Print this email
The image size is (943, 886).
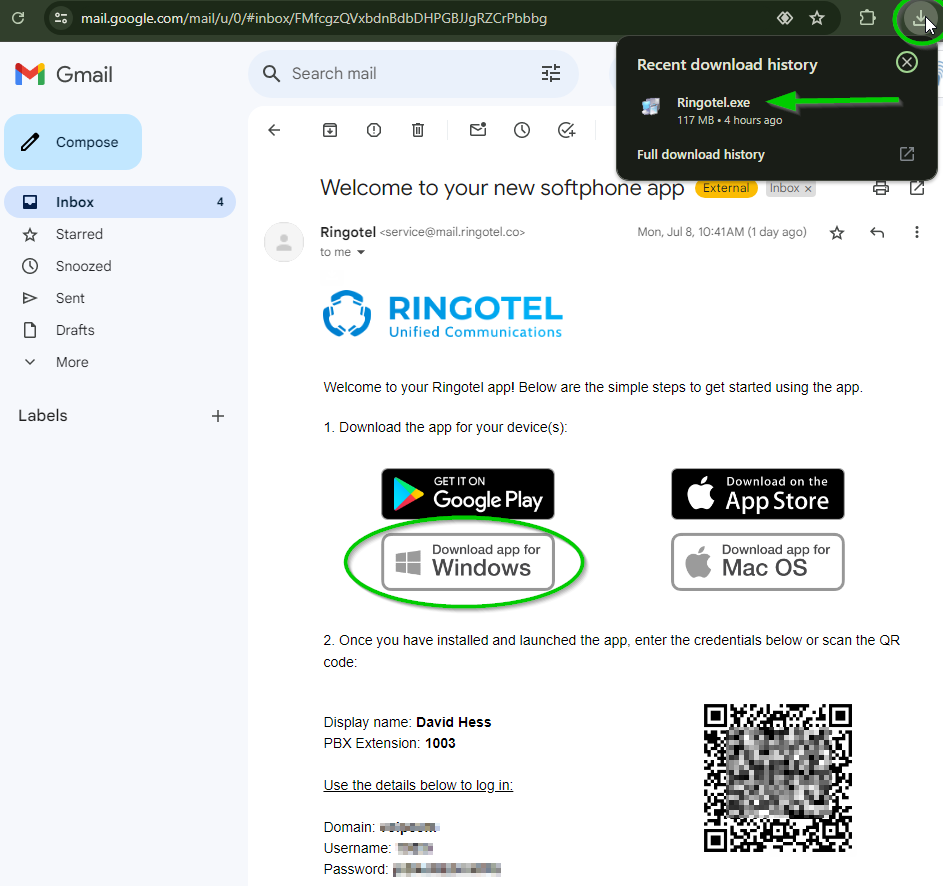[x=881, y=188]
